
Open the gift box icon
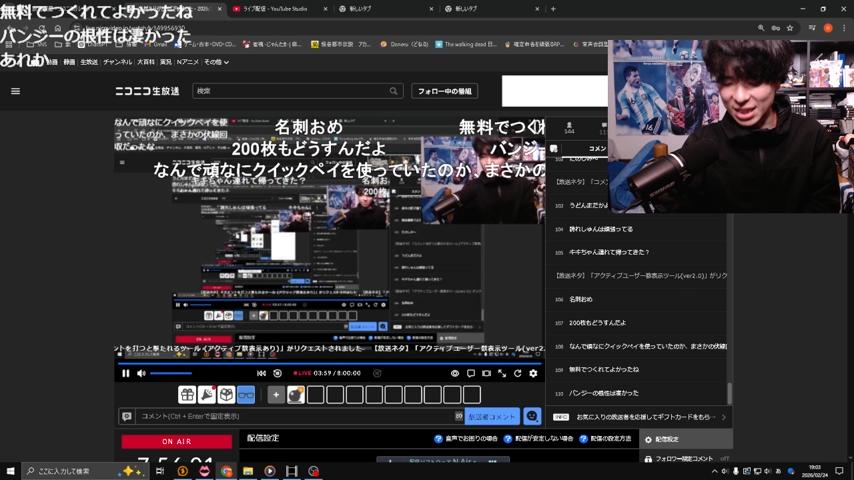(187, 394)
